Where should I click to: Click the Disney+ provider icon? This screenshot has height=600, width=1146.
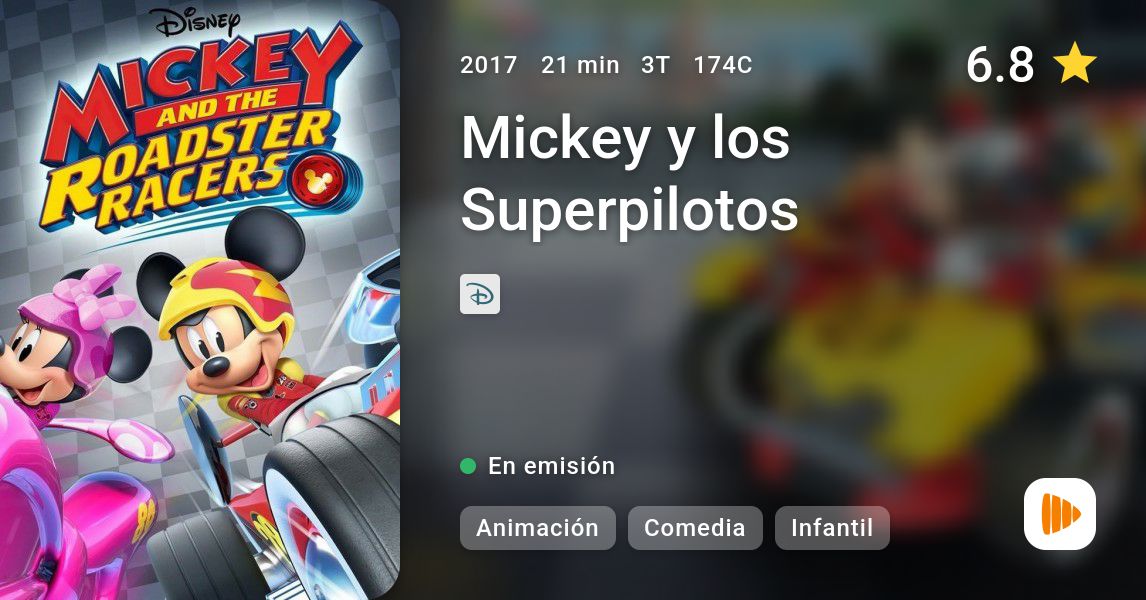coord(479,294)
